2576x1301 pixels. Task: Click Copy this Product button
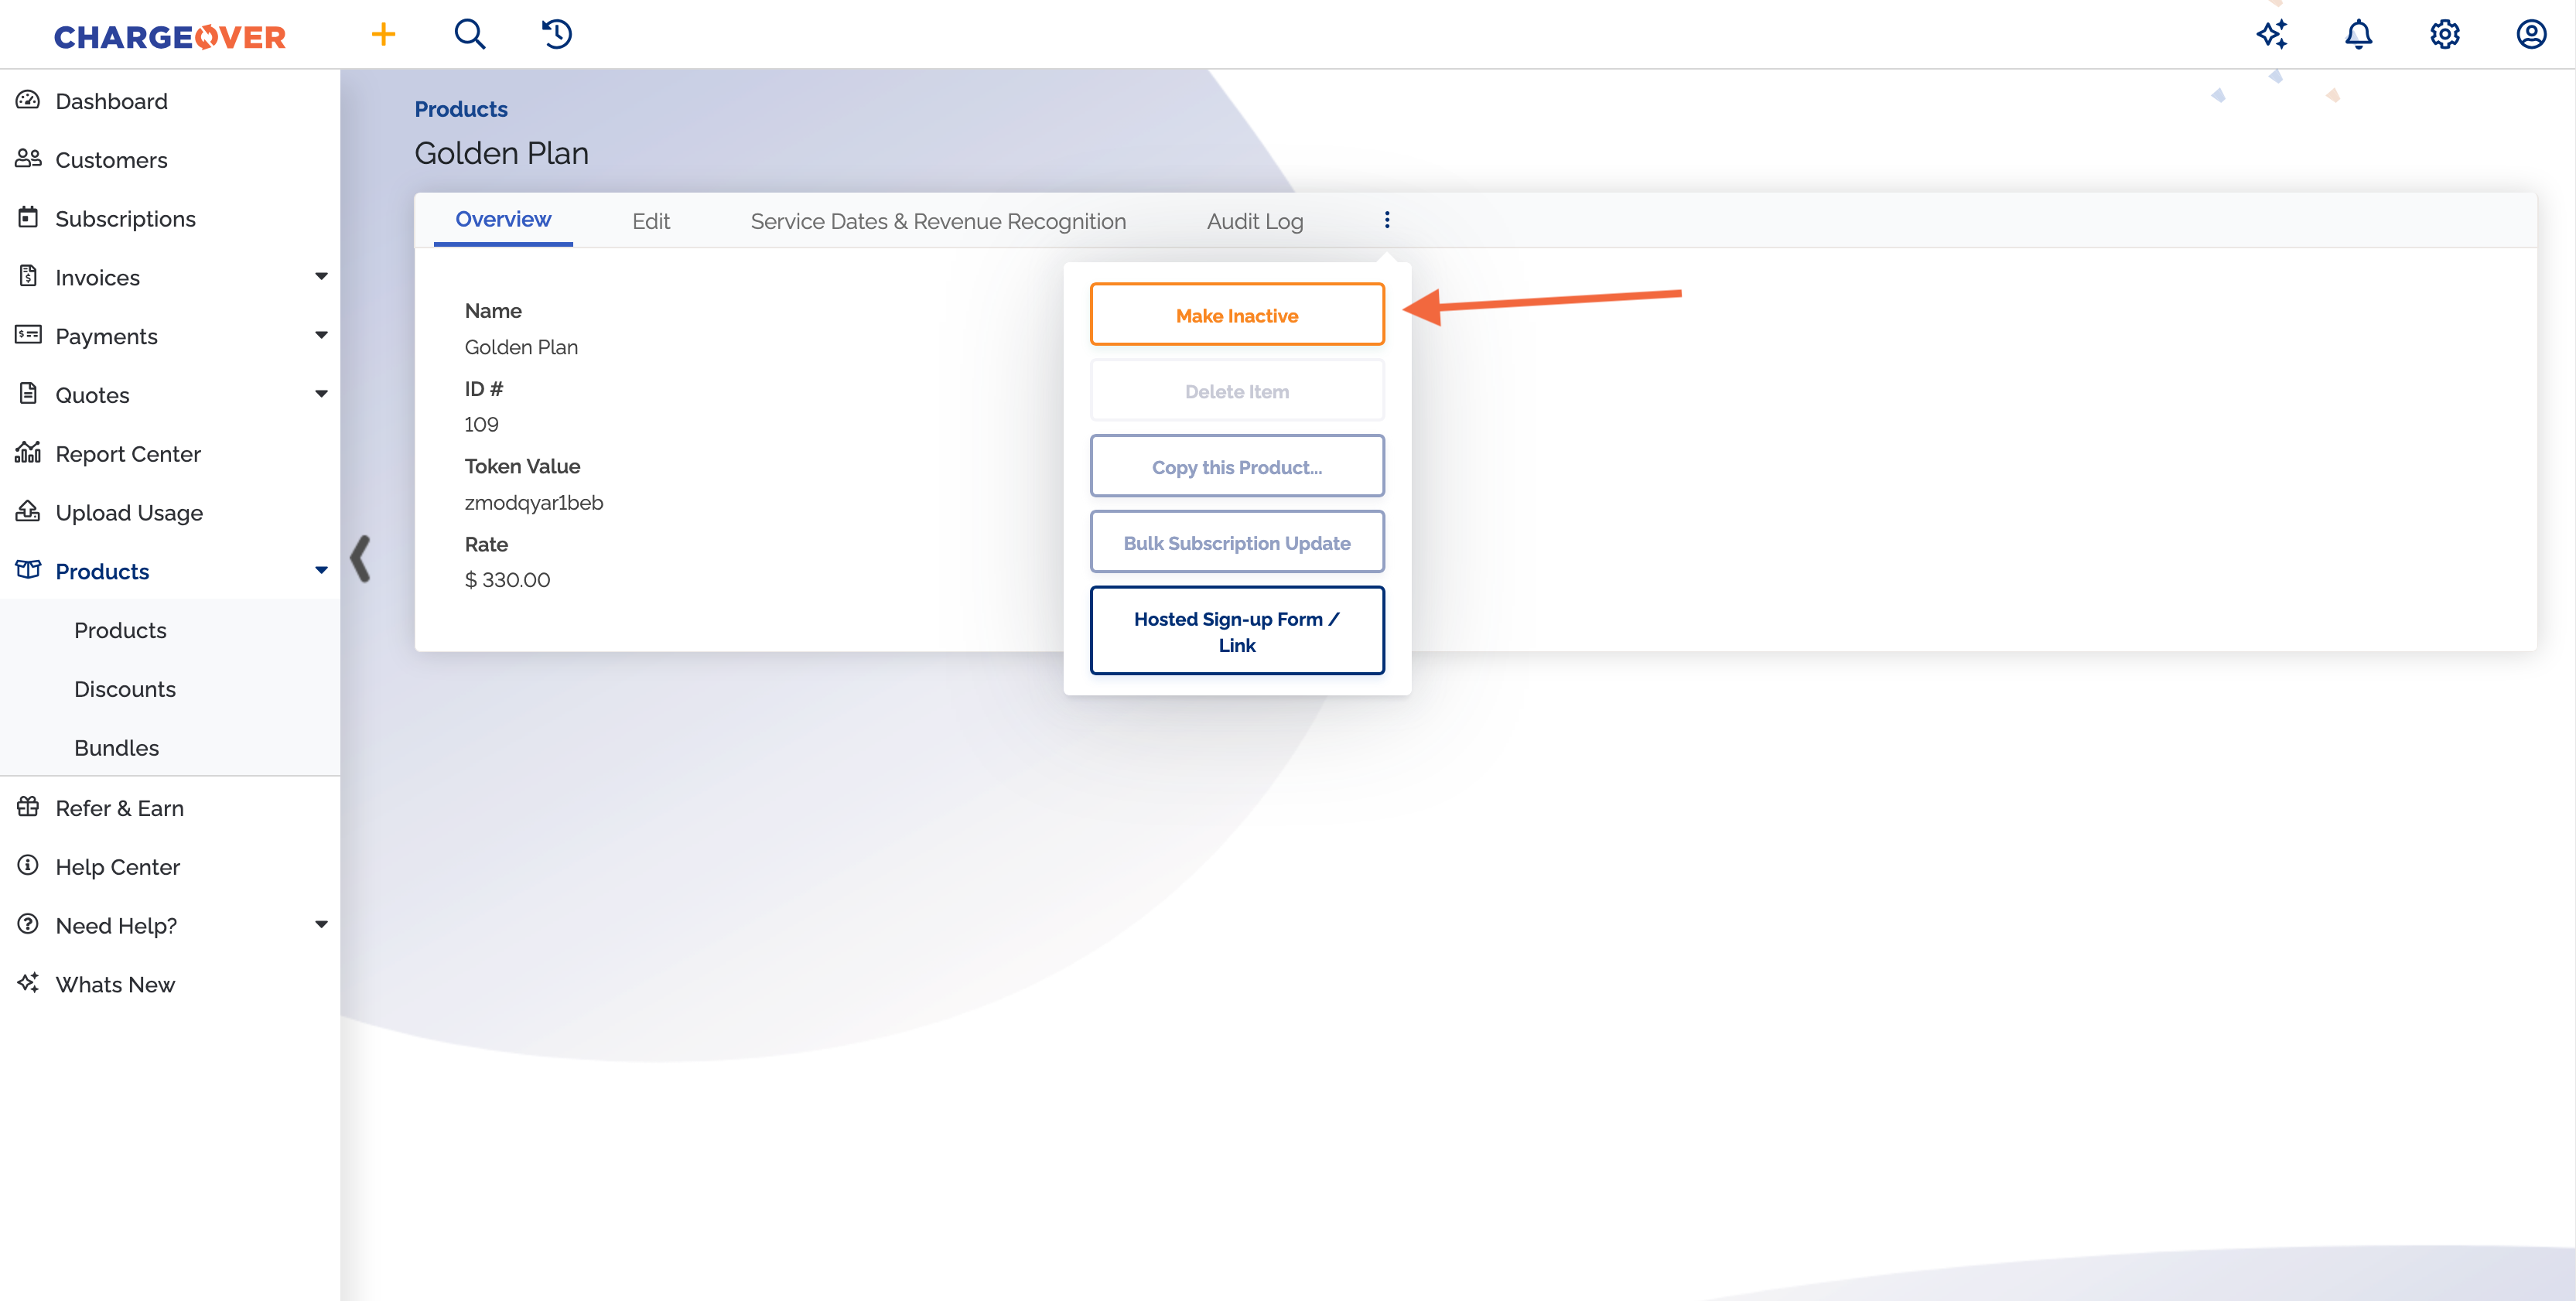(1236, 467)
